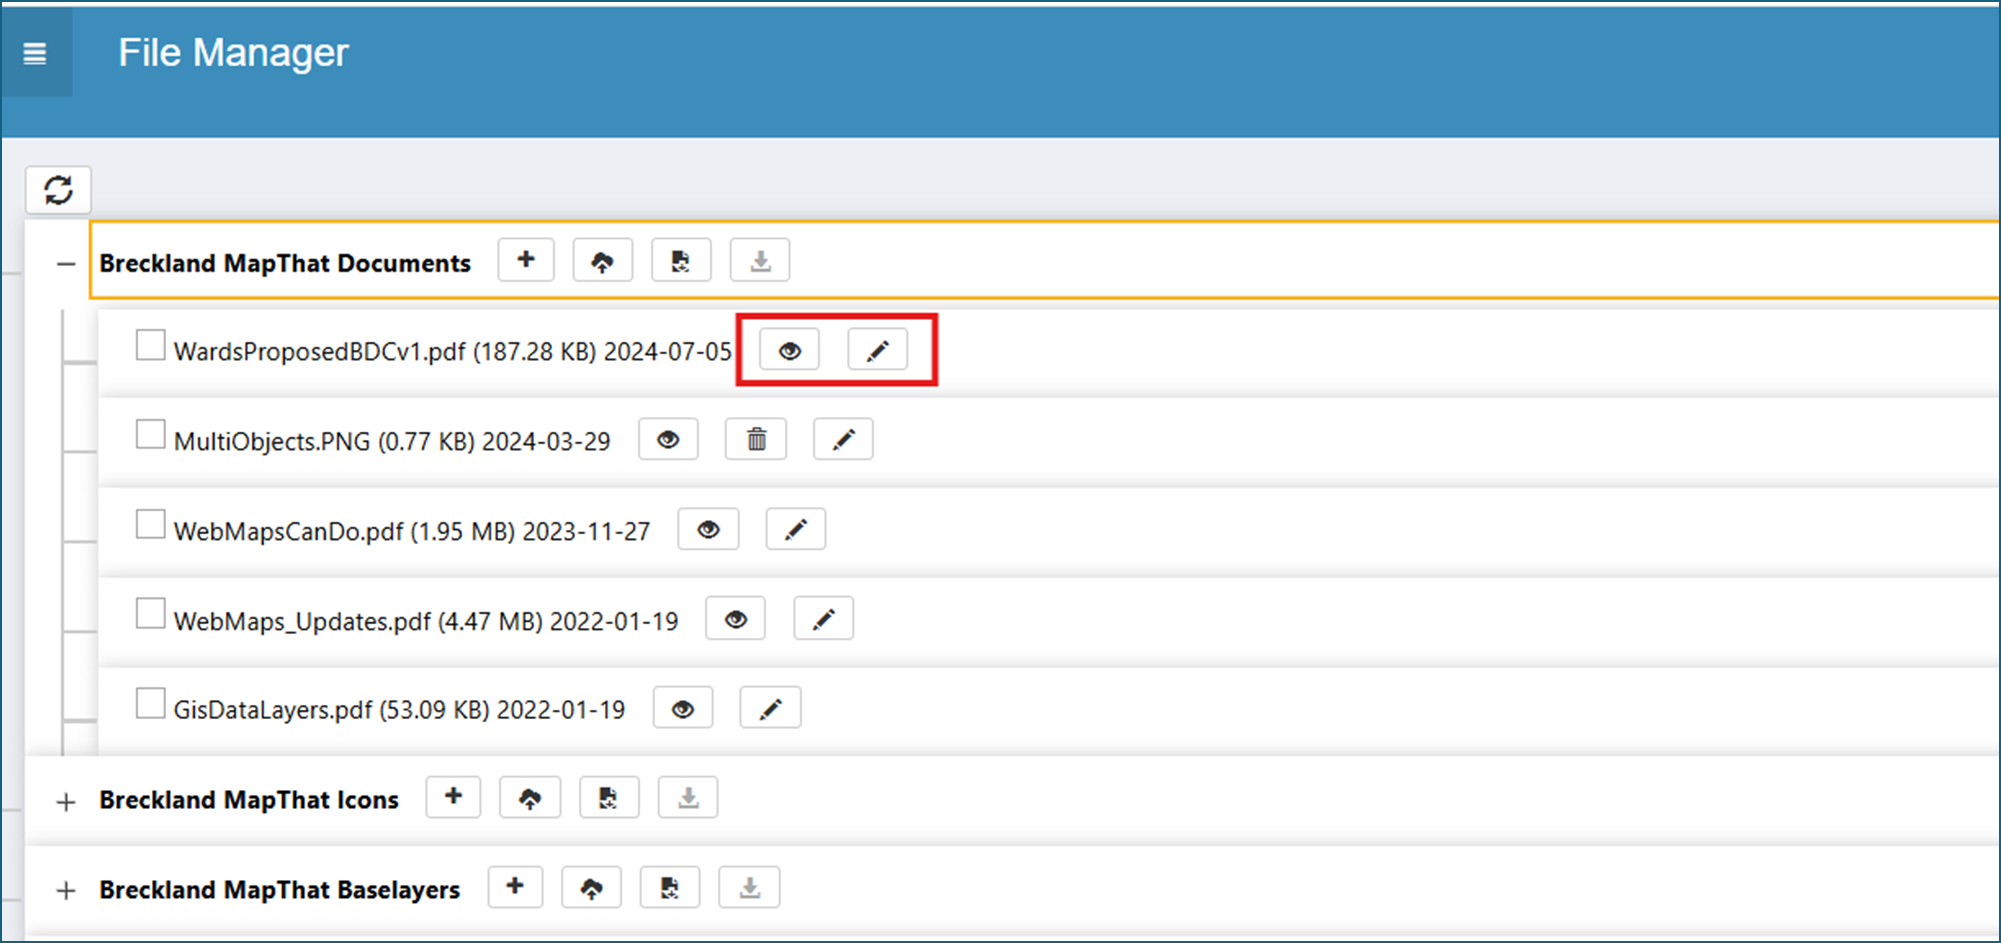The image size is (2001, 943).
Task: View MultiObjects.PNG via its eye icon
Action: [668, 440]
